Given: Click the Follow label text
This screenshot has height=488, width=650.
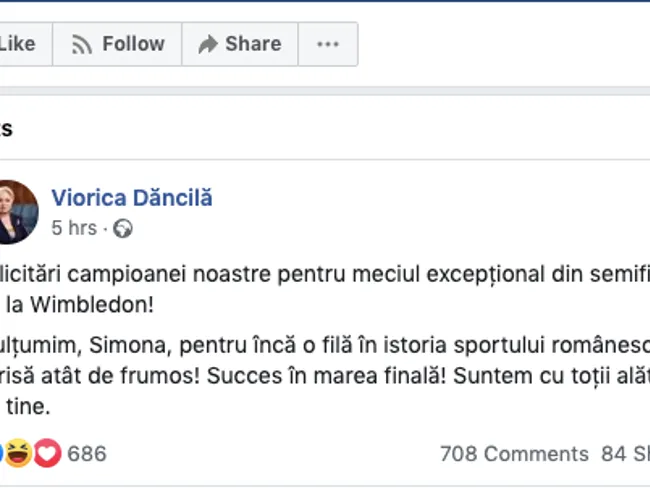Looking at the screenshot, I should tap(133, 44).
